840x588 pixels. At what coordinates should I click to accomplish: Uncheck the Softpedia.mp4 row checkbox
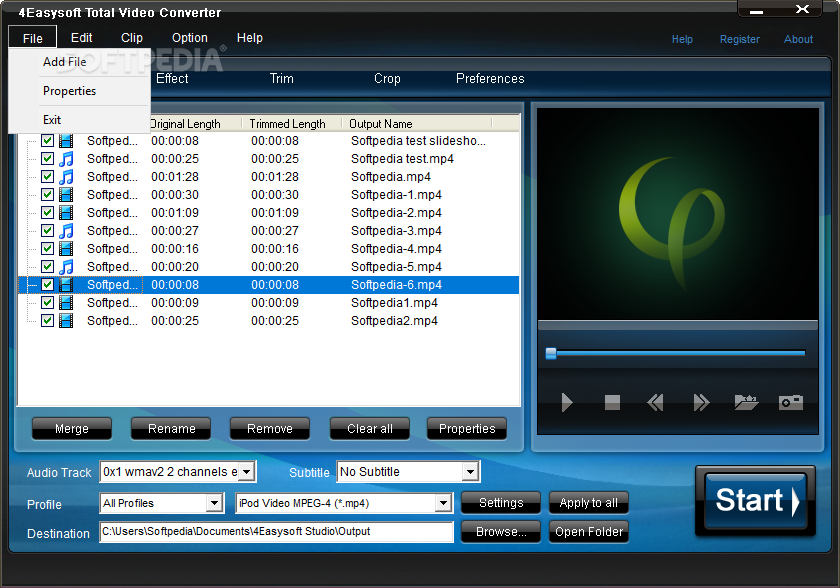(x=47, y=177)
